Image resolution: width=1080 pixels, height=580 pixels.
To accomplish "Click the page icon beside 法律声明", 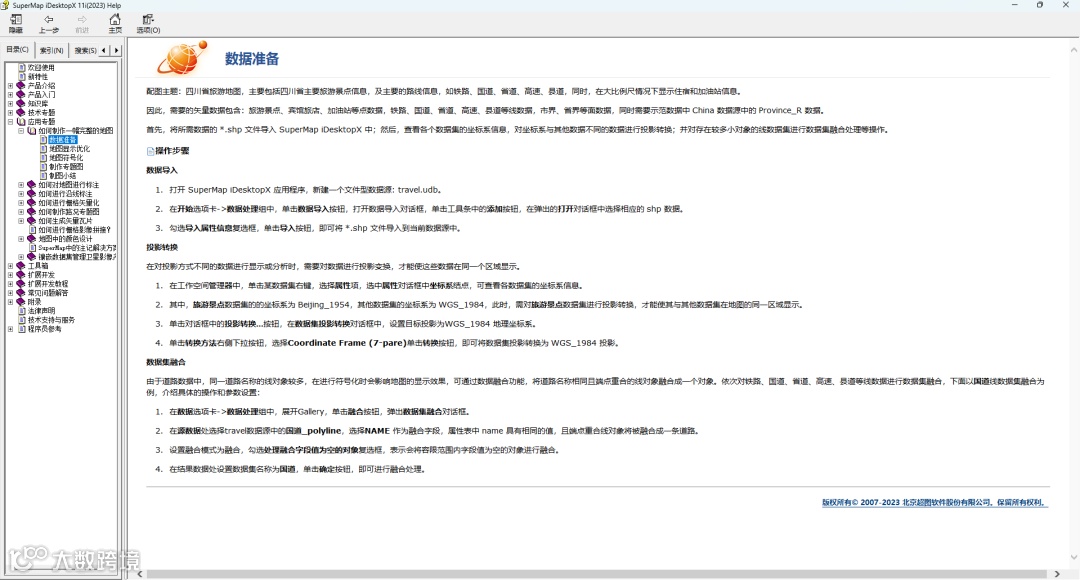I will pyautogui.click(x=22, y=310).
